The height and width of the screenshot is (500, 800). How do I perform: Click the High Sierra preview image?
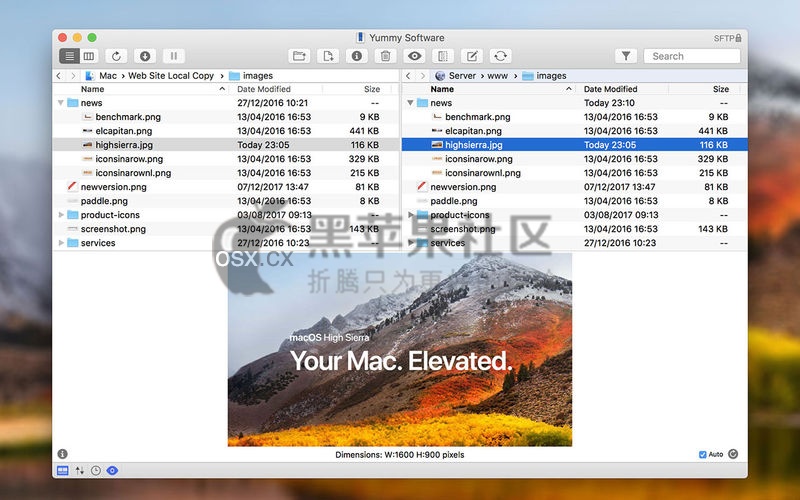[x=400, y=349]
